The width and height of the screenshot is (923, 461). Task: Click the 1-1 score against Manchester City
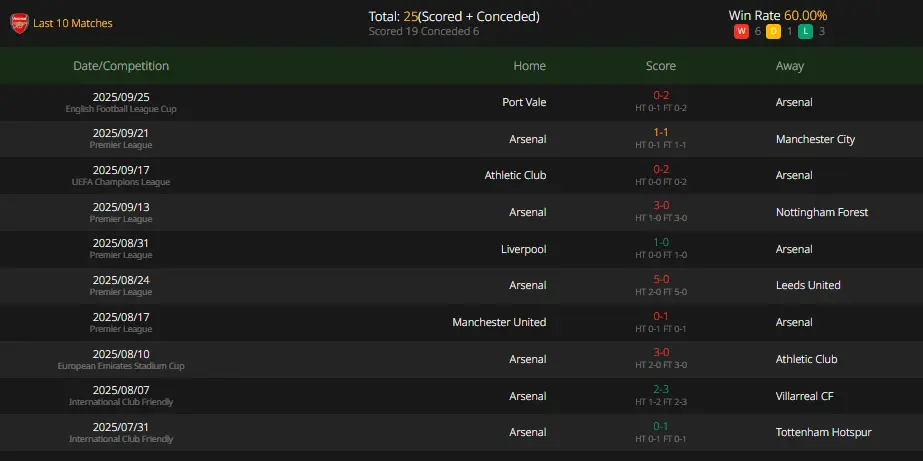[x=660, y=132]
